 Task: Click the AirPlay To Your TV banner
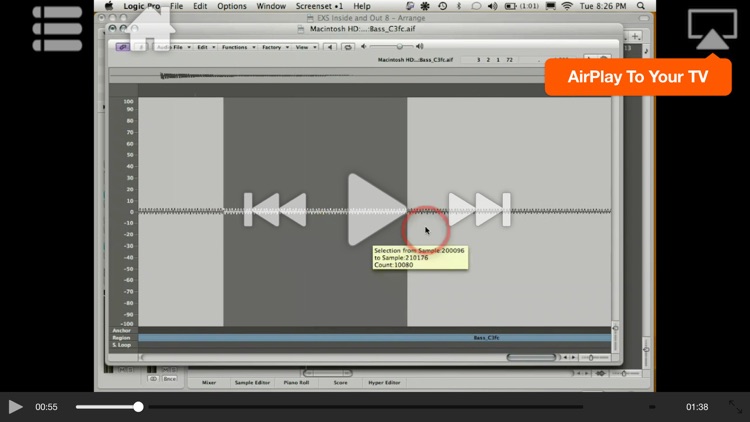(x=638, y=77)
